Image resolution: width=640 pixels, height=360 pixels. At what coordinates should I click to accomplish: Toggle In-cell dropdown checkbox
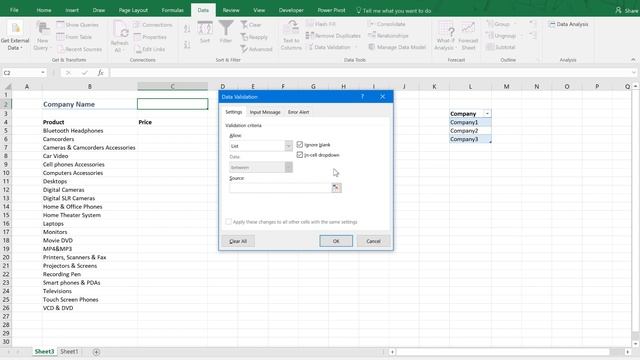(300, 155)
